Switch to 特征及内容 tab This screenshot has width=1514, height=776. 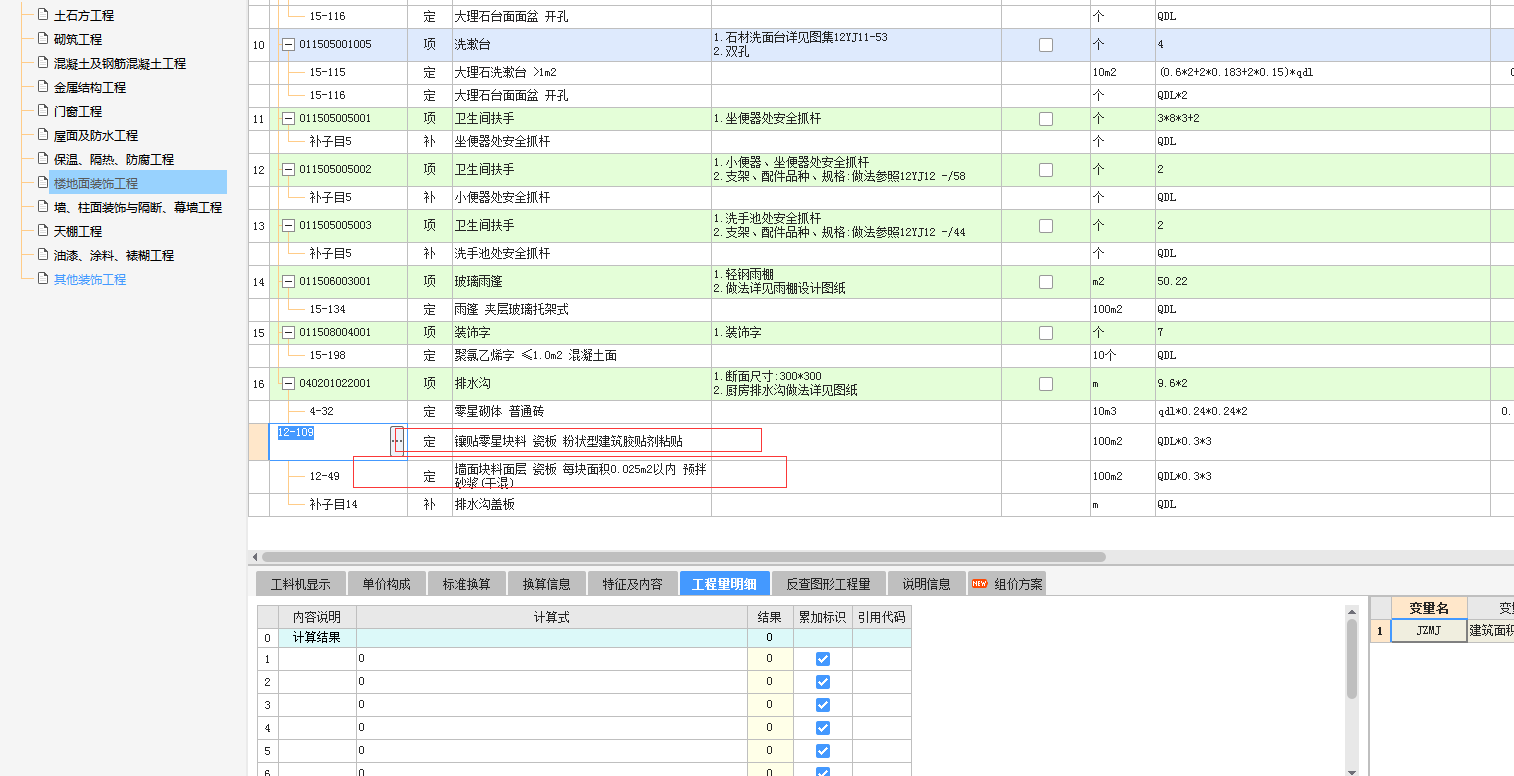pos(632,584)
